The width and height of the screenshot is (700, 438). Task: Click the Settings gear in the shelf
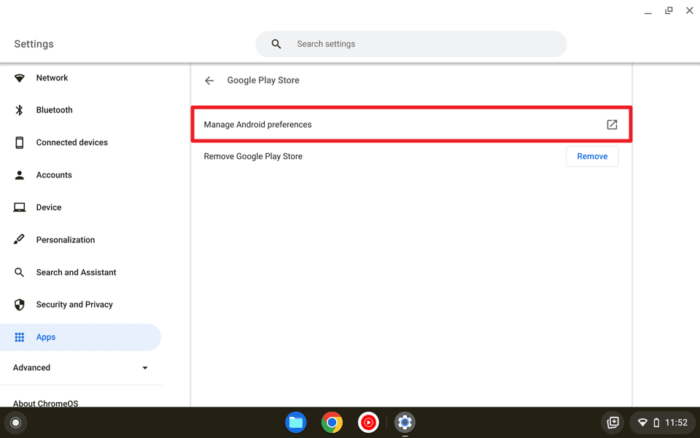[x=405, y=422]
